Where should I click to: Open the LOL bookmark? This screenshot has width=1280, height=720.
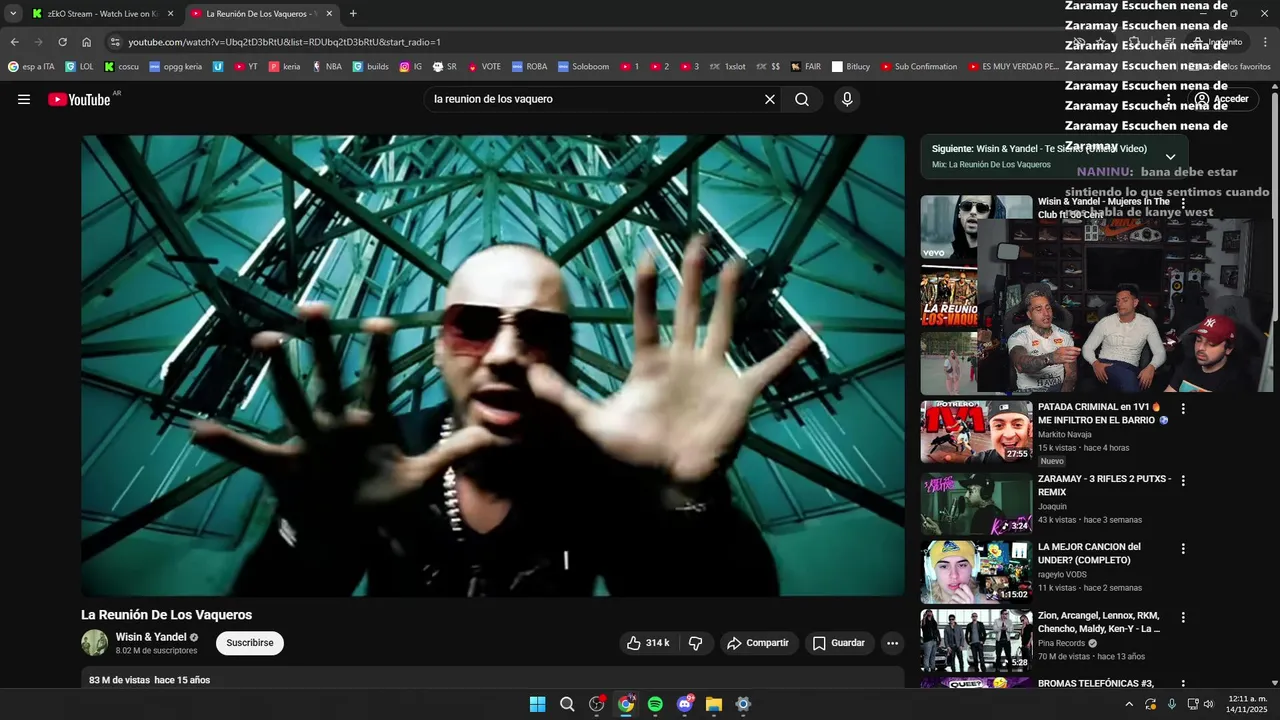click(x=79, y=67)
